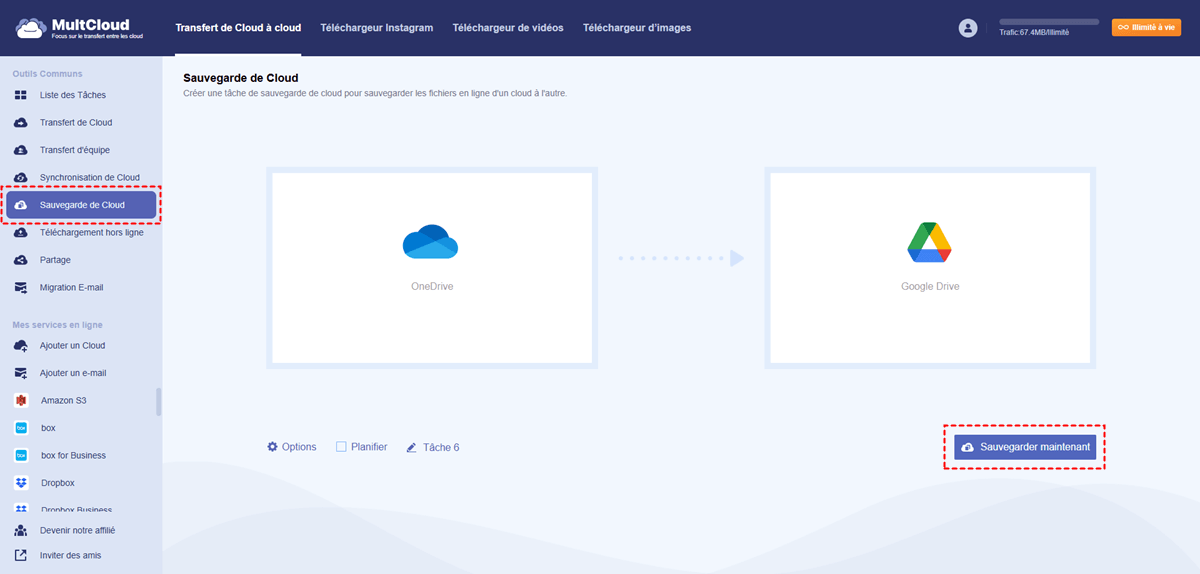Click Devenir notre affilié label

(x=78, y=530)
